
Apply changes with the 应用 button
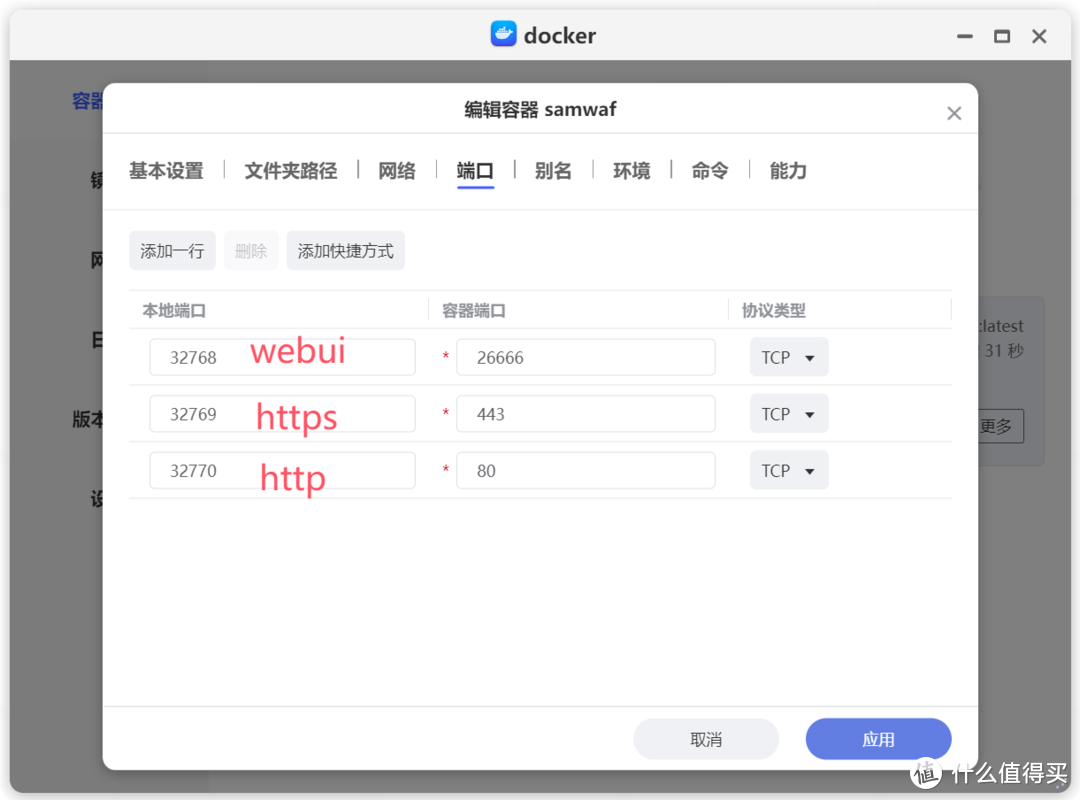point(878,739)
